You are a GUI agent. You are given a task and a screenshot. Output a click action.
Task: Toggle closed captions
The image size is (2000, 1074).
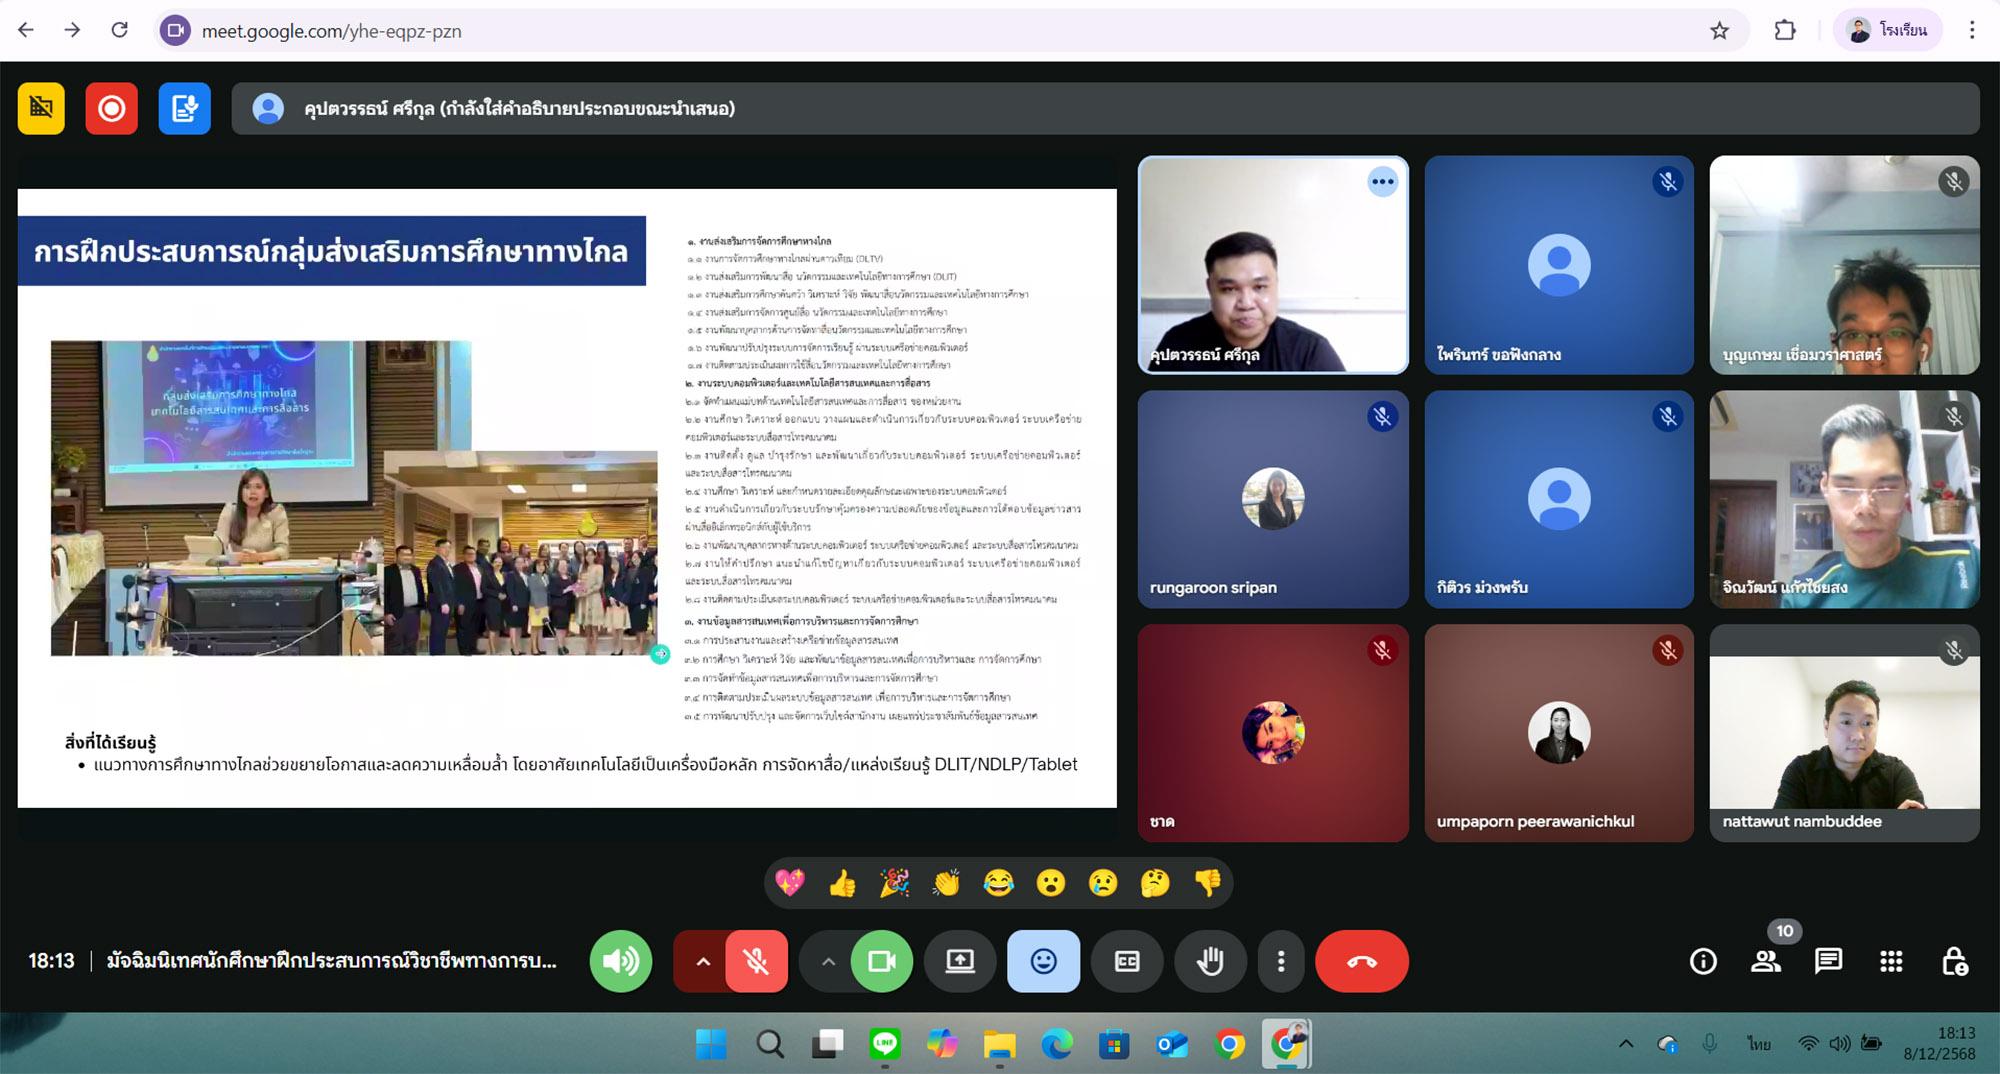tap(1127, 961)
